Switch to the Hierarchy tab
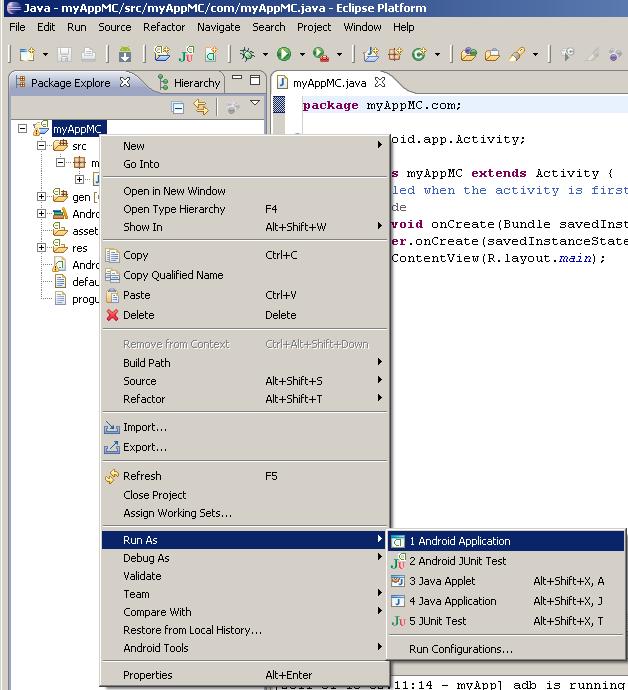 coord(196,83)
